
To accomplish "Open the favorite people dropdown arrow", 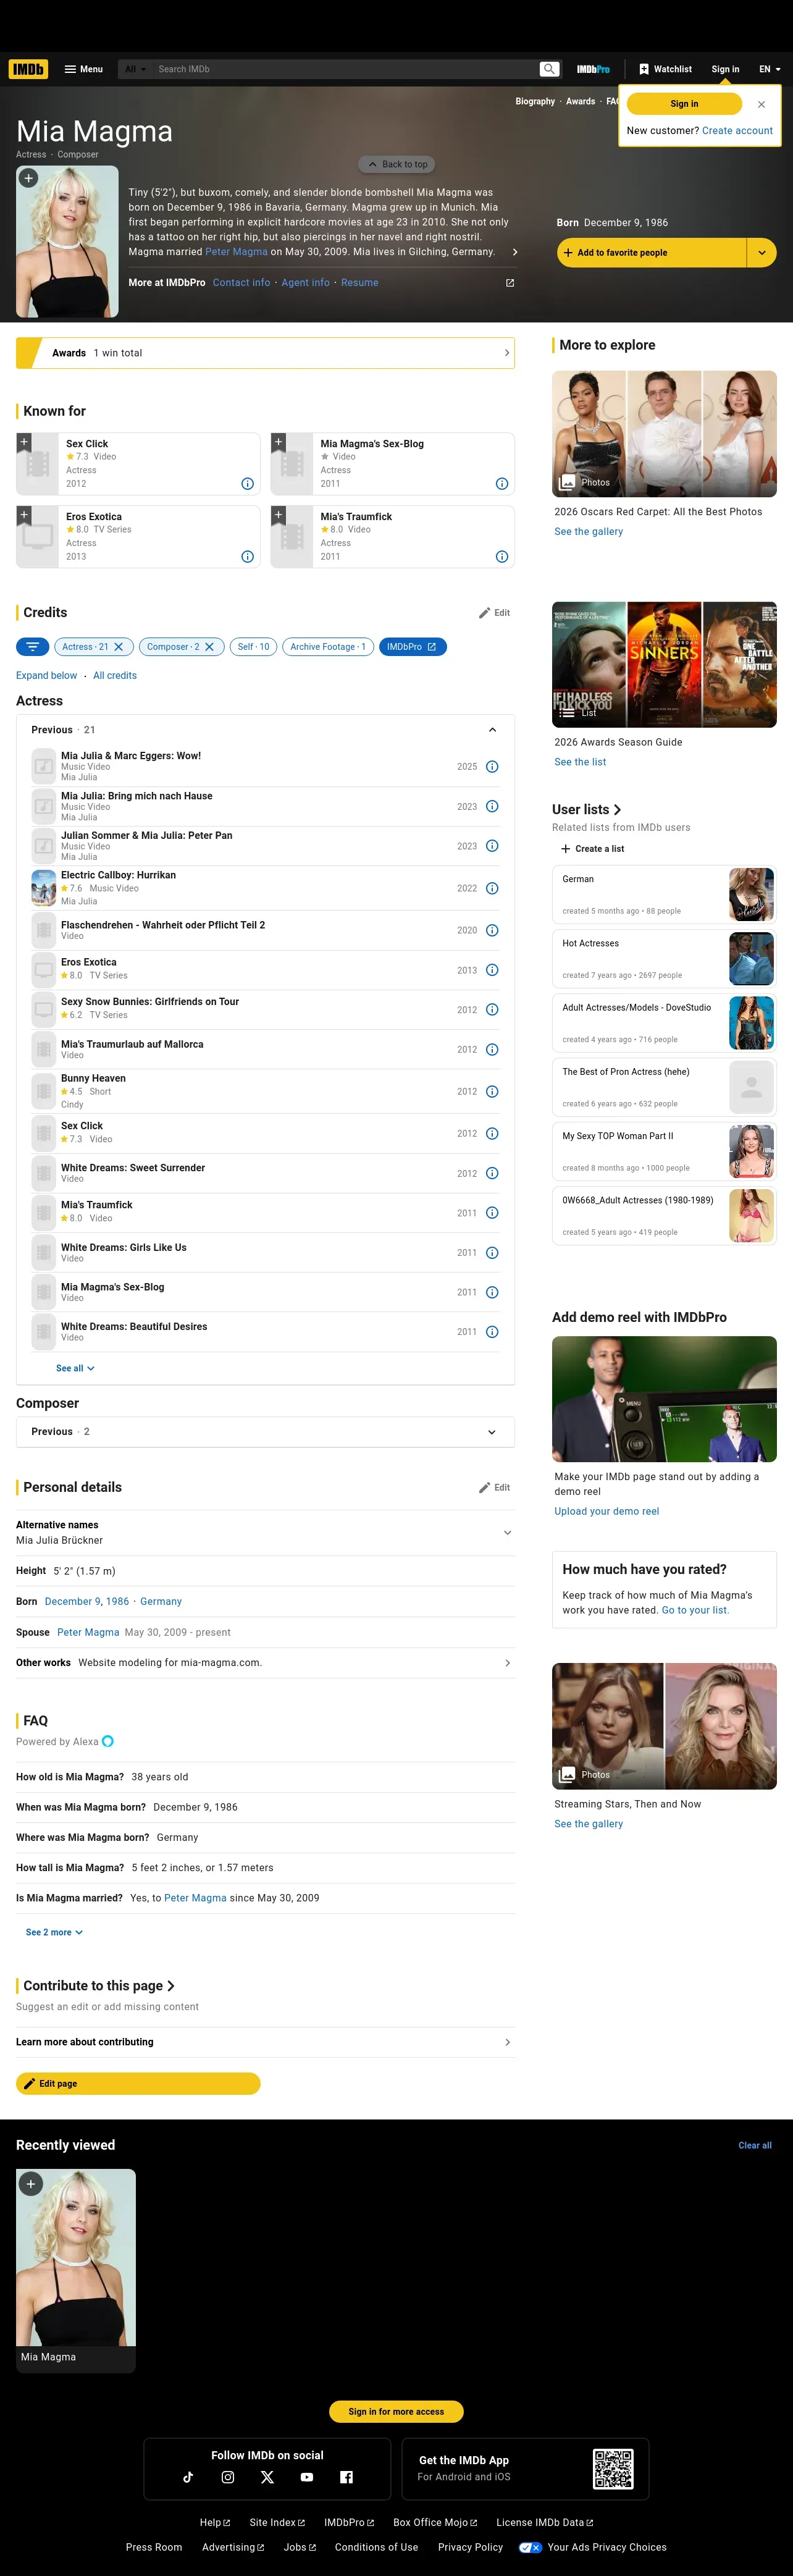I will pos(762,253).
